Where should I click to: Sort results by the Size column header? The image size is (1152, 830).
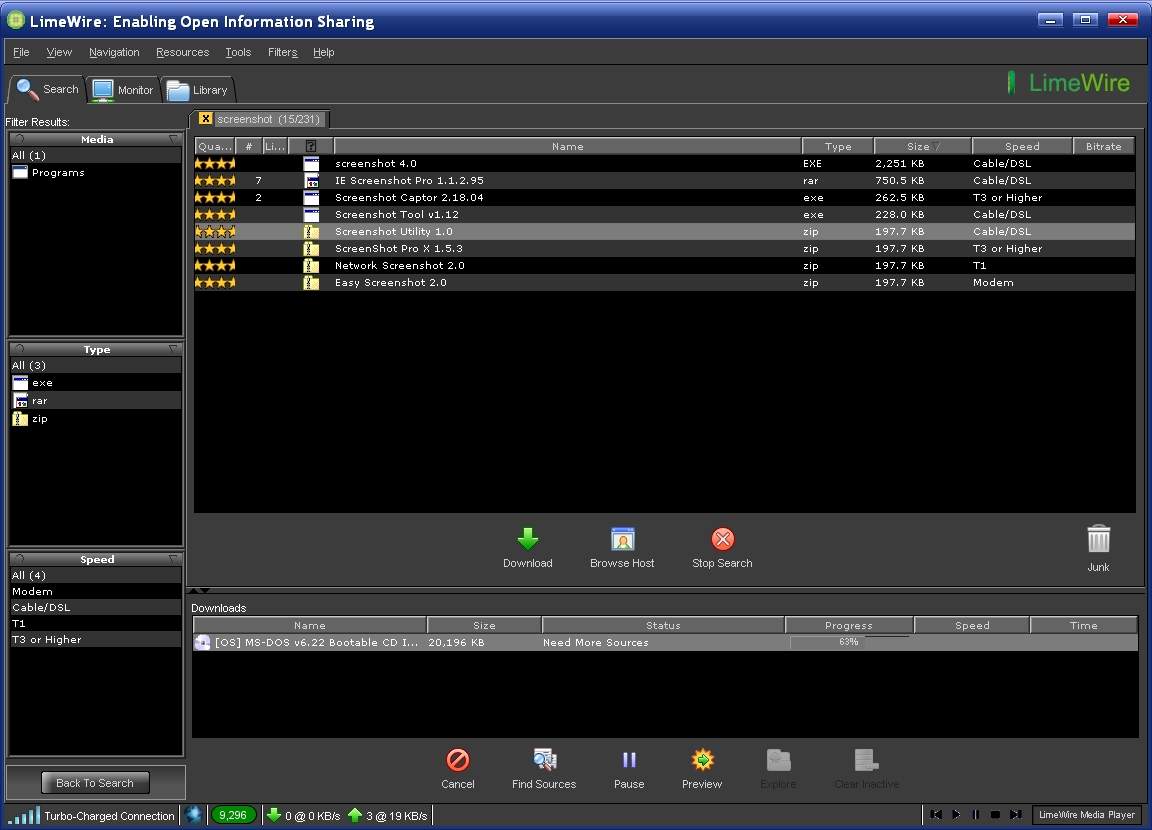point(922,146)
